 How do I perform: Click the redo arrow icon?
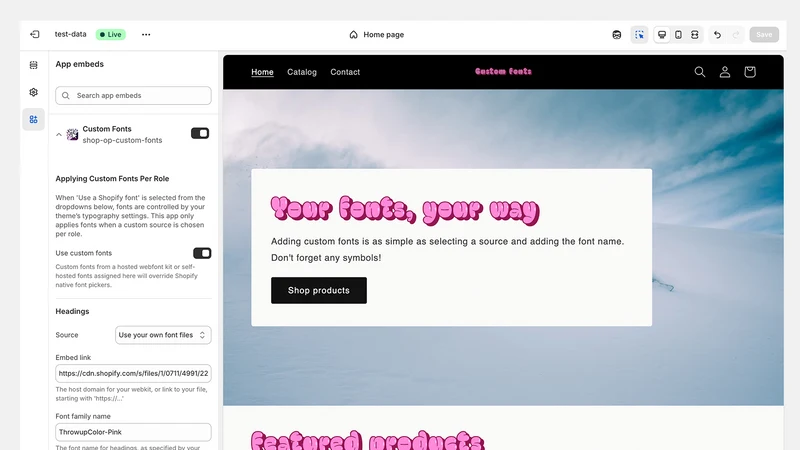(736, 35)
